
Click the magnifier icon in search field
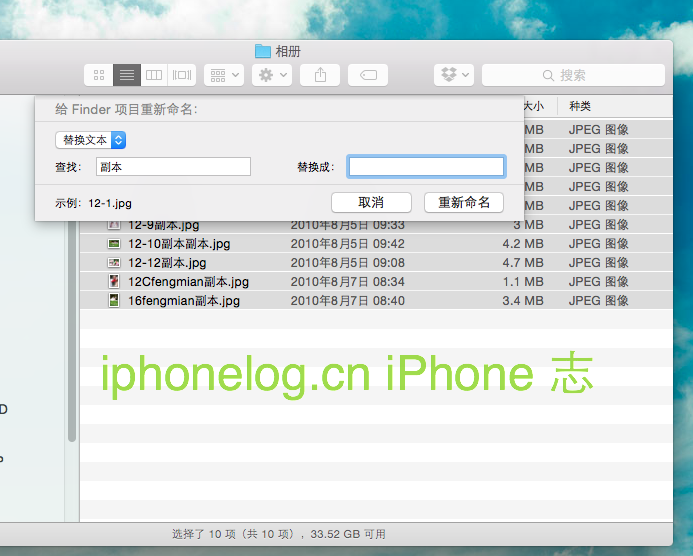tap(548, 76)
